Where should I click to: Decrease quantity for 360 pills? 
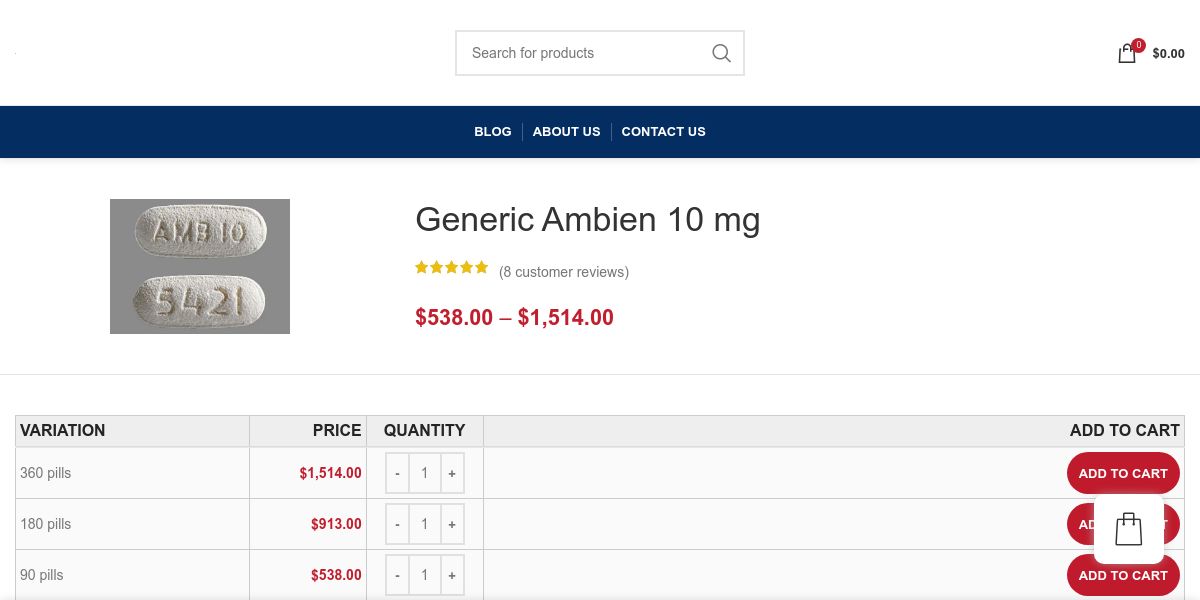(x=397, y=473)
